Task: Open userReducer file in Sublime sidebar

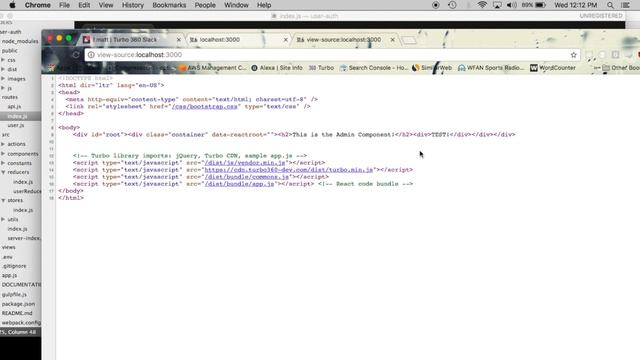Action: coord(27,191)
